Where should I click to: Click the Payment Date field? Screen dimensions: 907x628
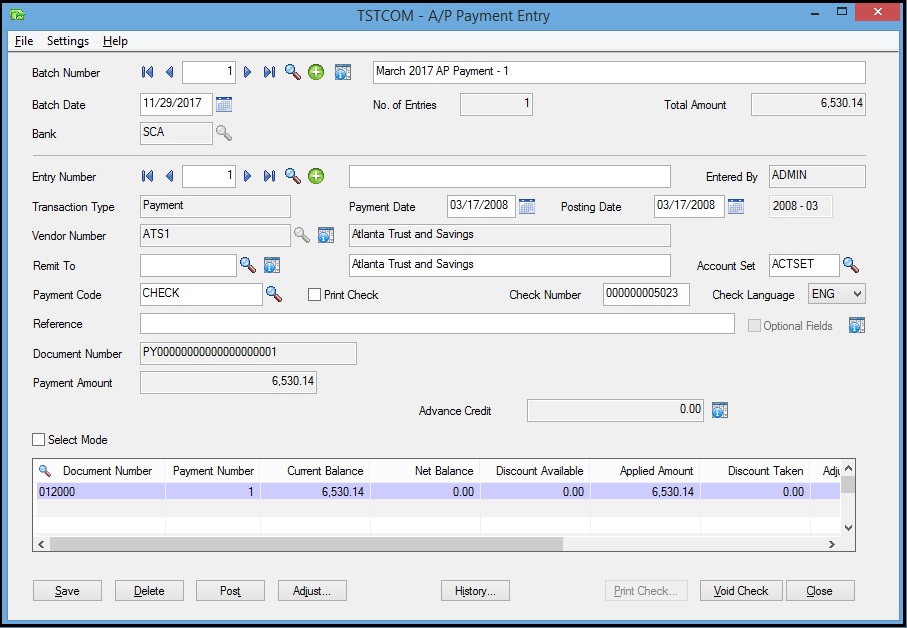click(x=481, y=206)
